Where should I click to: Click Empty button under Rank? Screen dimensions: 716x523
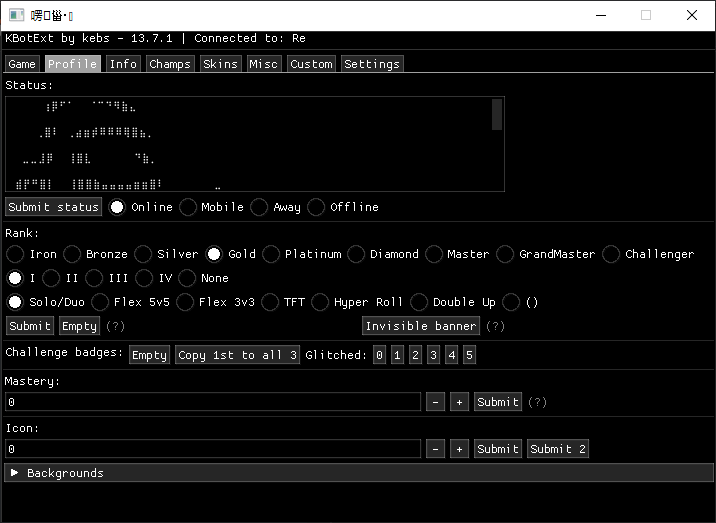coord(79,326)
